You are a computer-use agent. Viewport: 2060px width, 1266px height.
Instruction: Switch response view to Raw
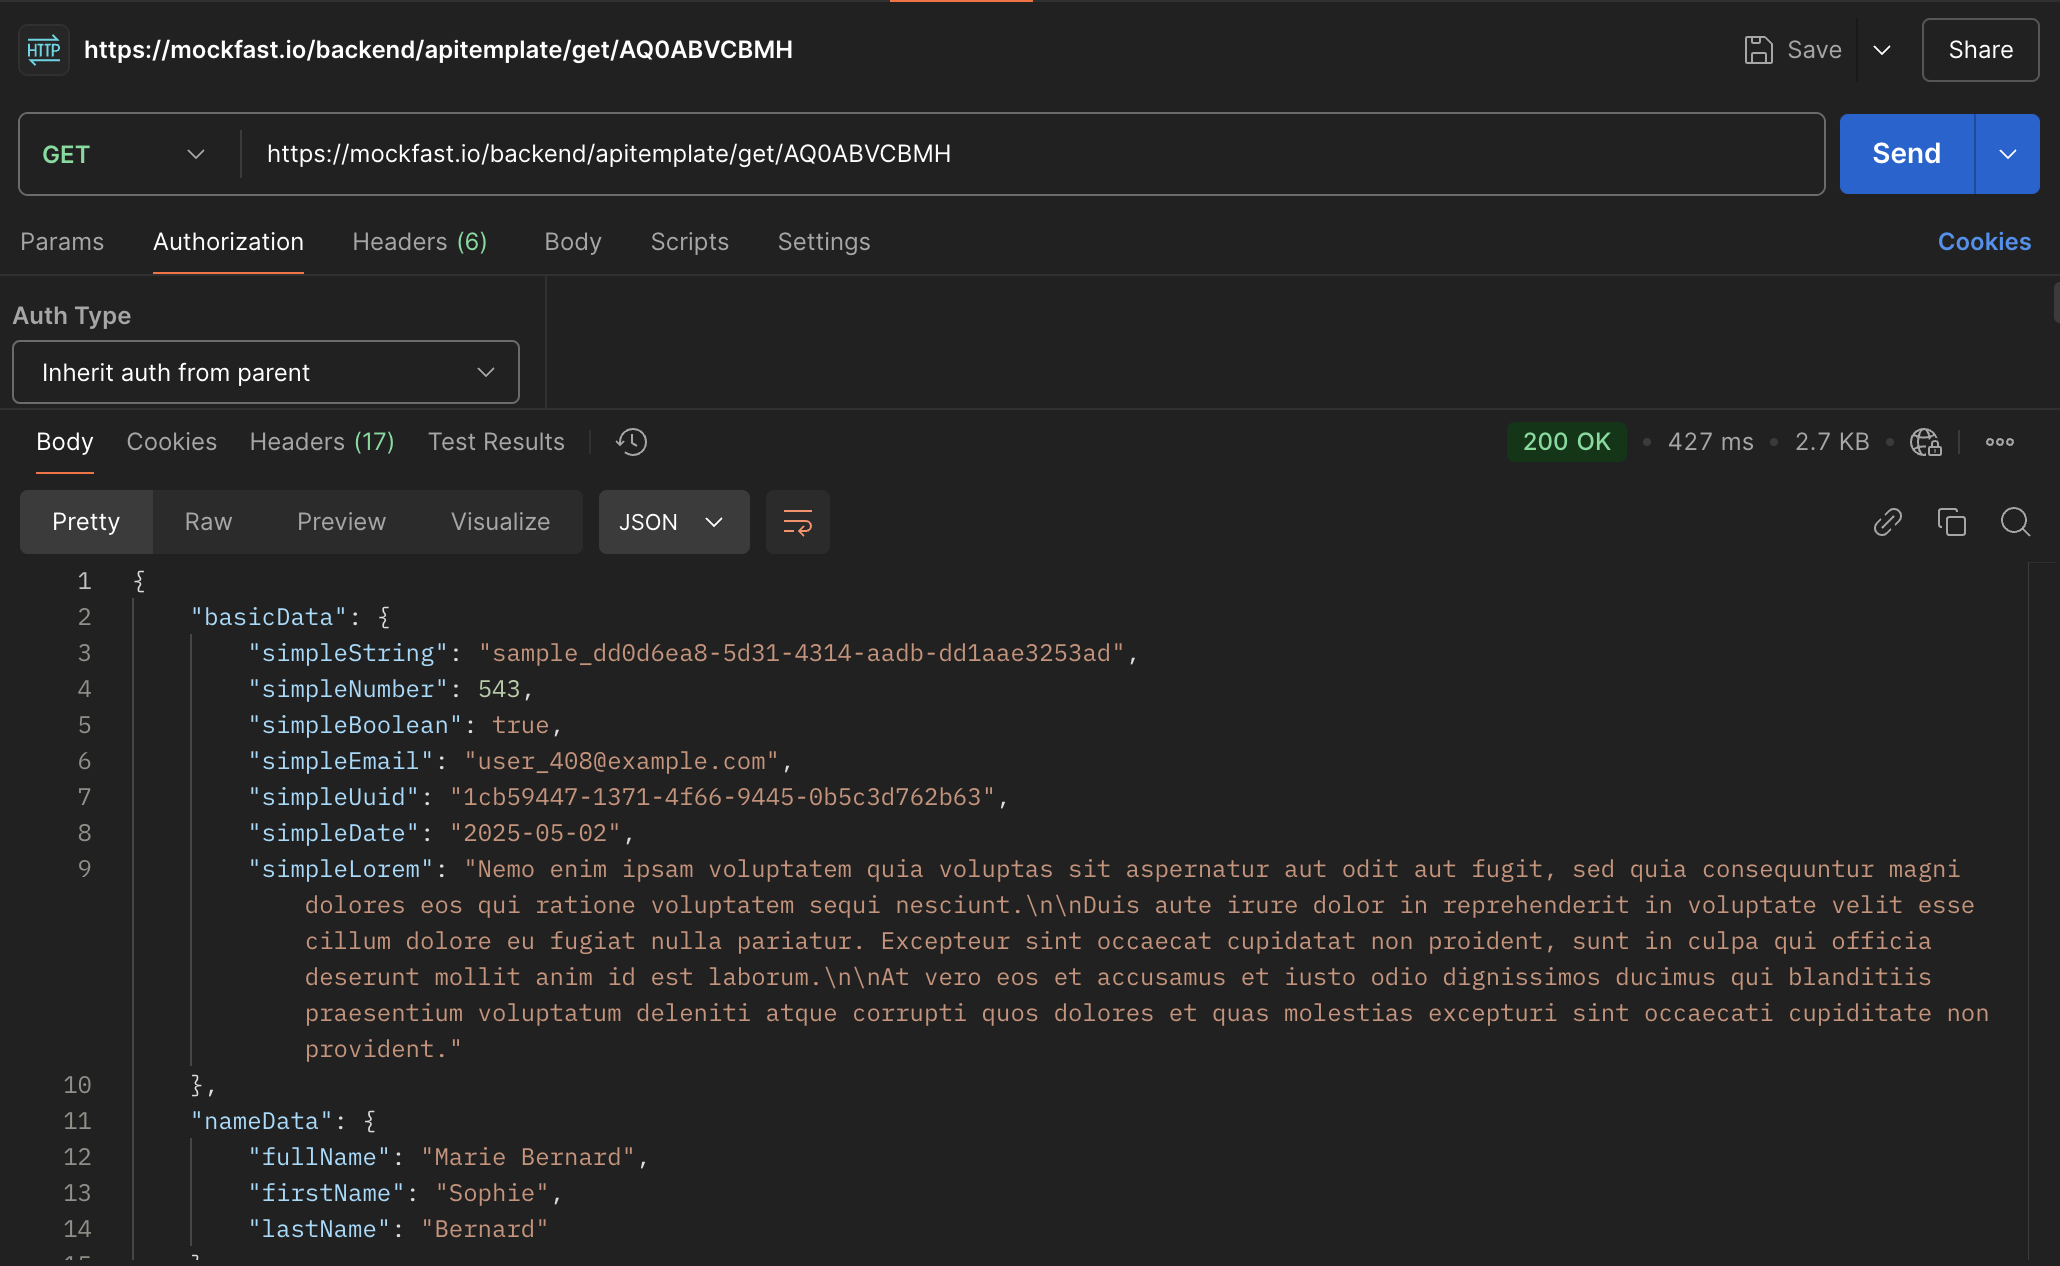click(x=208, y=522)
